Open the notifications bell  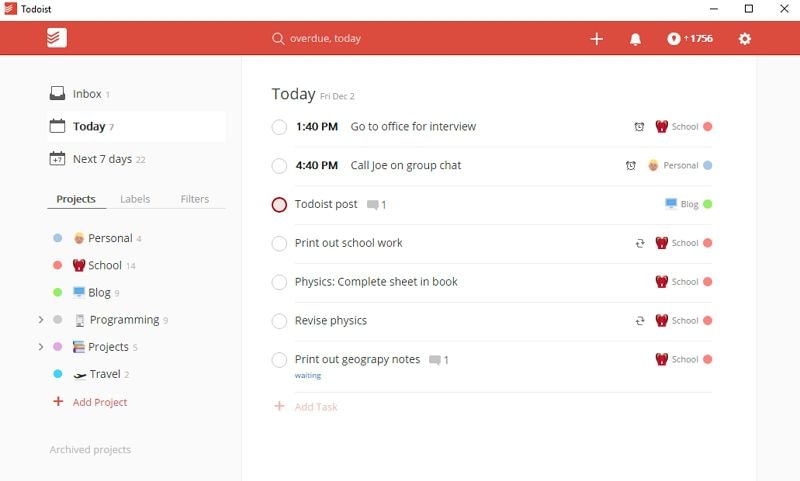tap(635, 39)
